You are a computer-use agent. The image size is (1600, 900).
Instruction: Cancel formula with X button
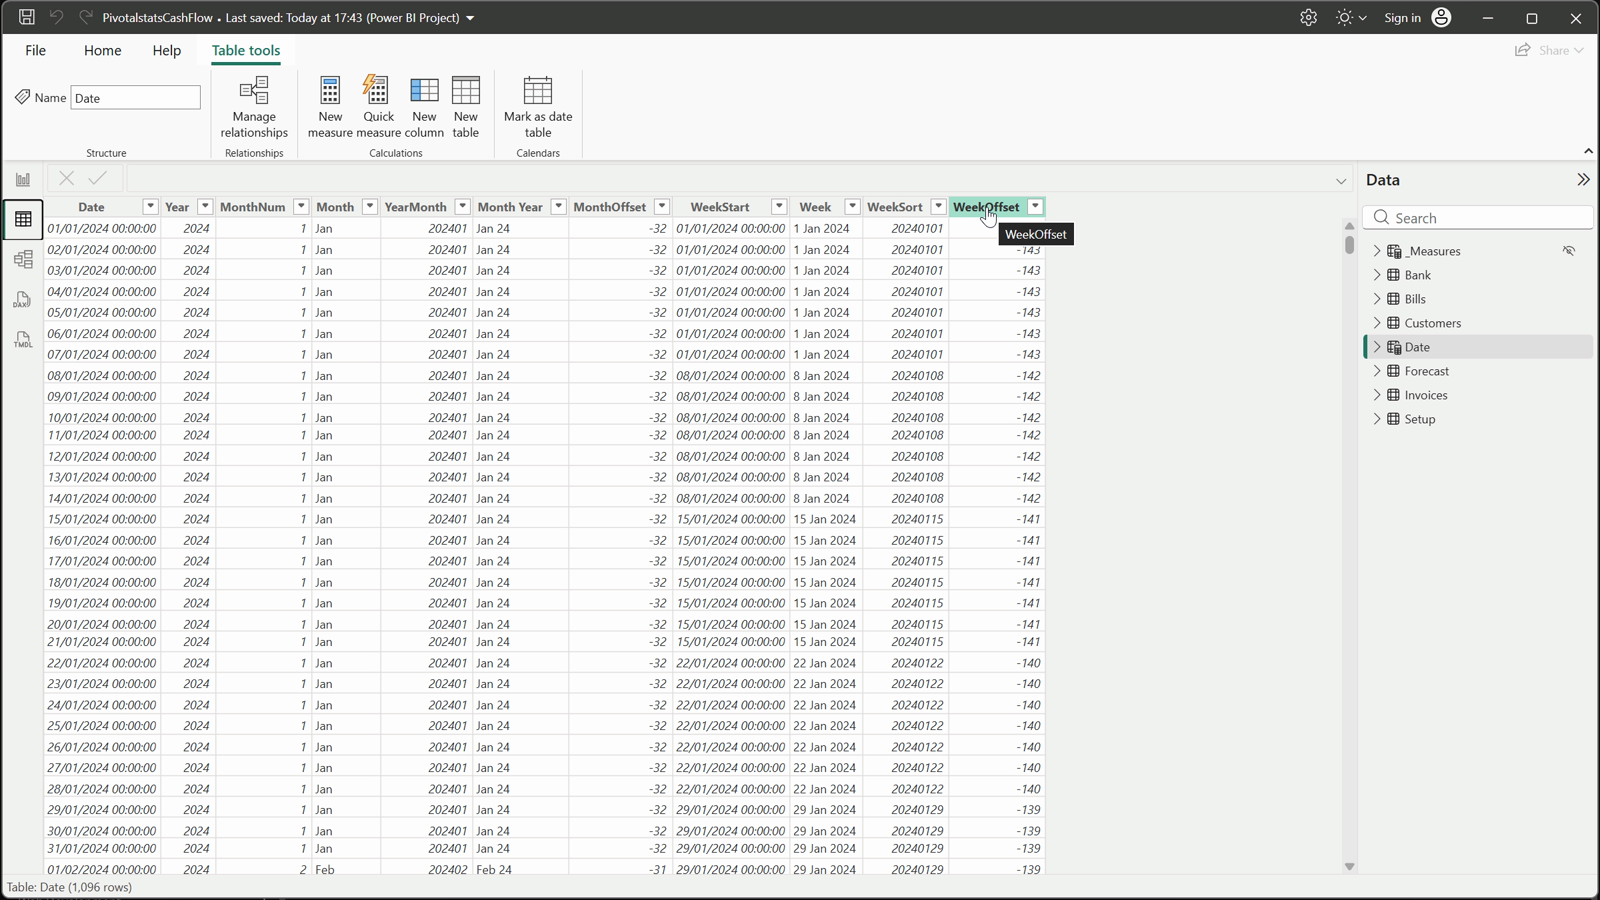pyautogui.click(x=66, y=179)
